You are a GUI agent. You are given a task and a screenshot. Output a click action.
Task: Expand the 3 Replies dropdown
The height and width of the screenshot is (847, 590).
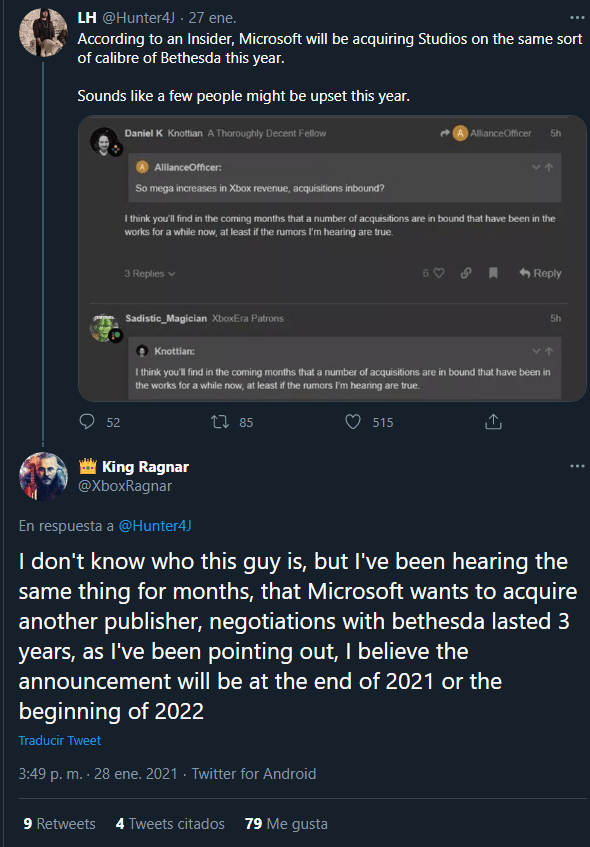tap(150, 274)
